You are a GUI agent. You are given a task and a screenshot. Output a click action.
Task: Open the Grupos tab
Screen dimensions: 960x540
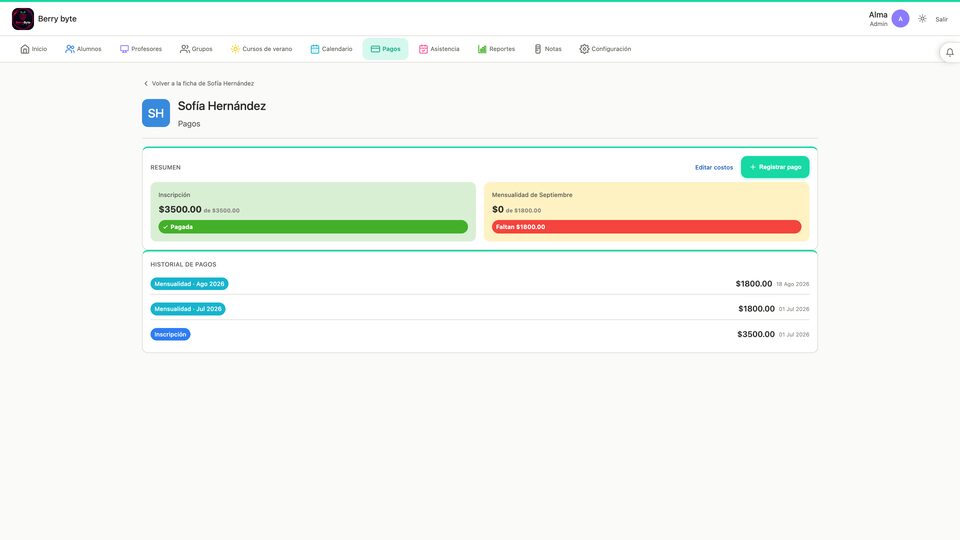[196, 49]
